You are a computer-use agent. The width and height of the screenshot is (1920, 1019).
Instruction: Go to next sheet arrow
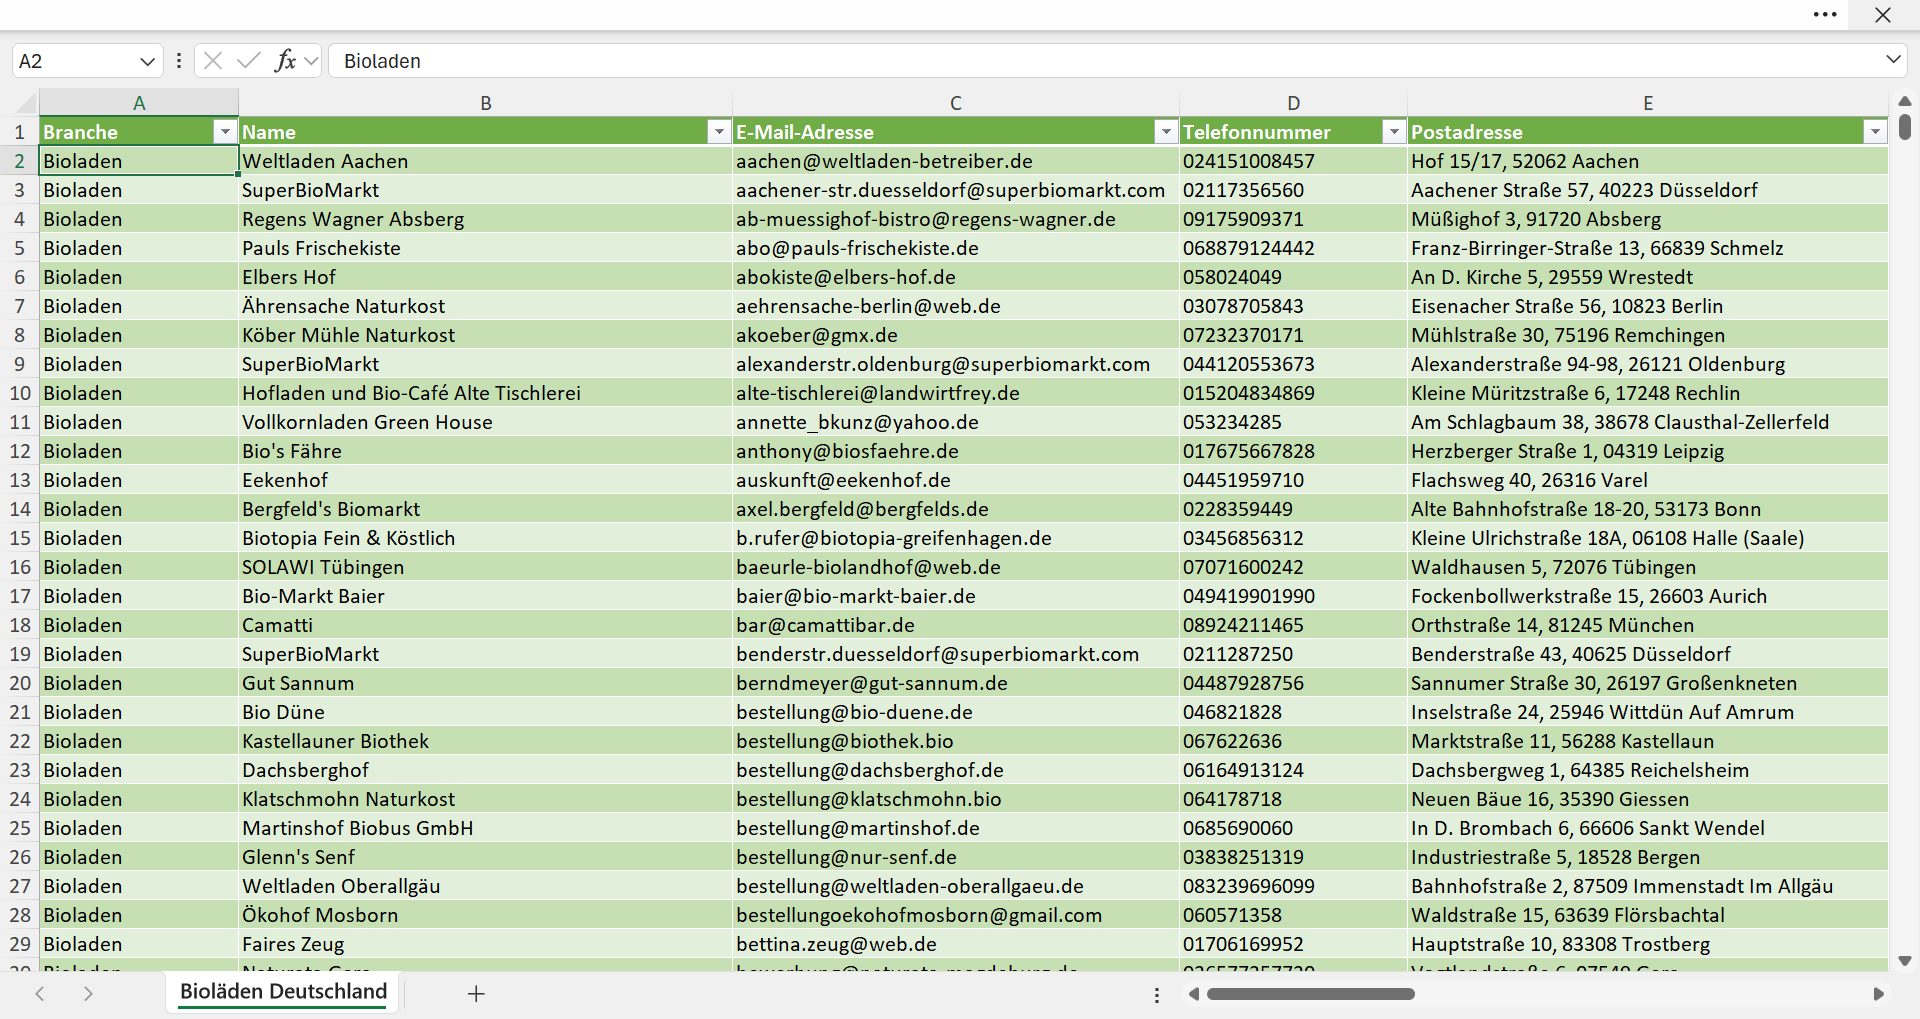click(x=88, y=993)
